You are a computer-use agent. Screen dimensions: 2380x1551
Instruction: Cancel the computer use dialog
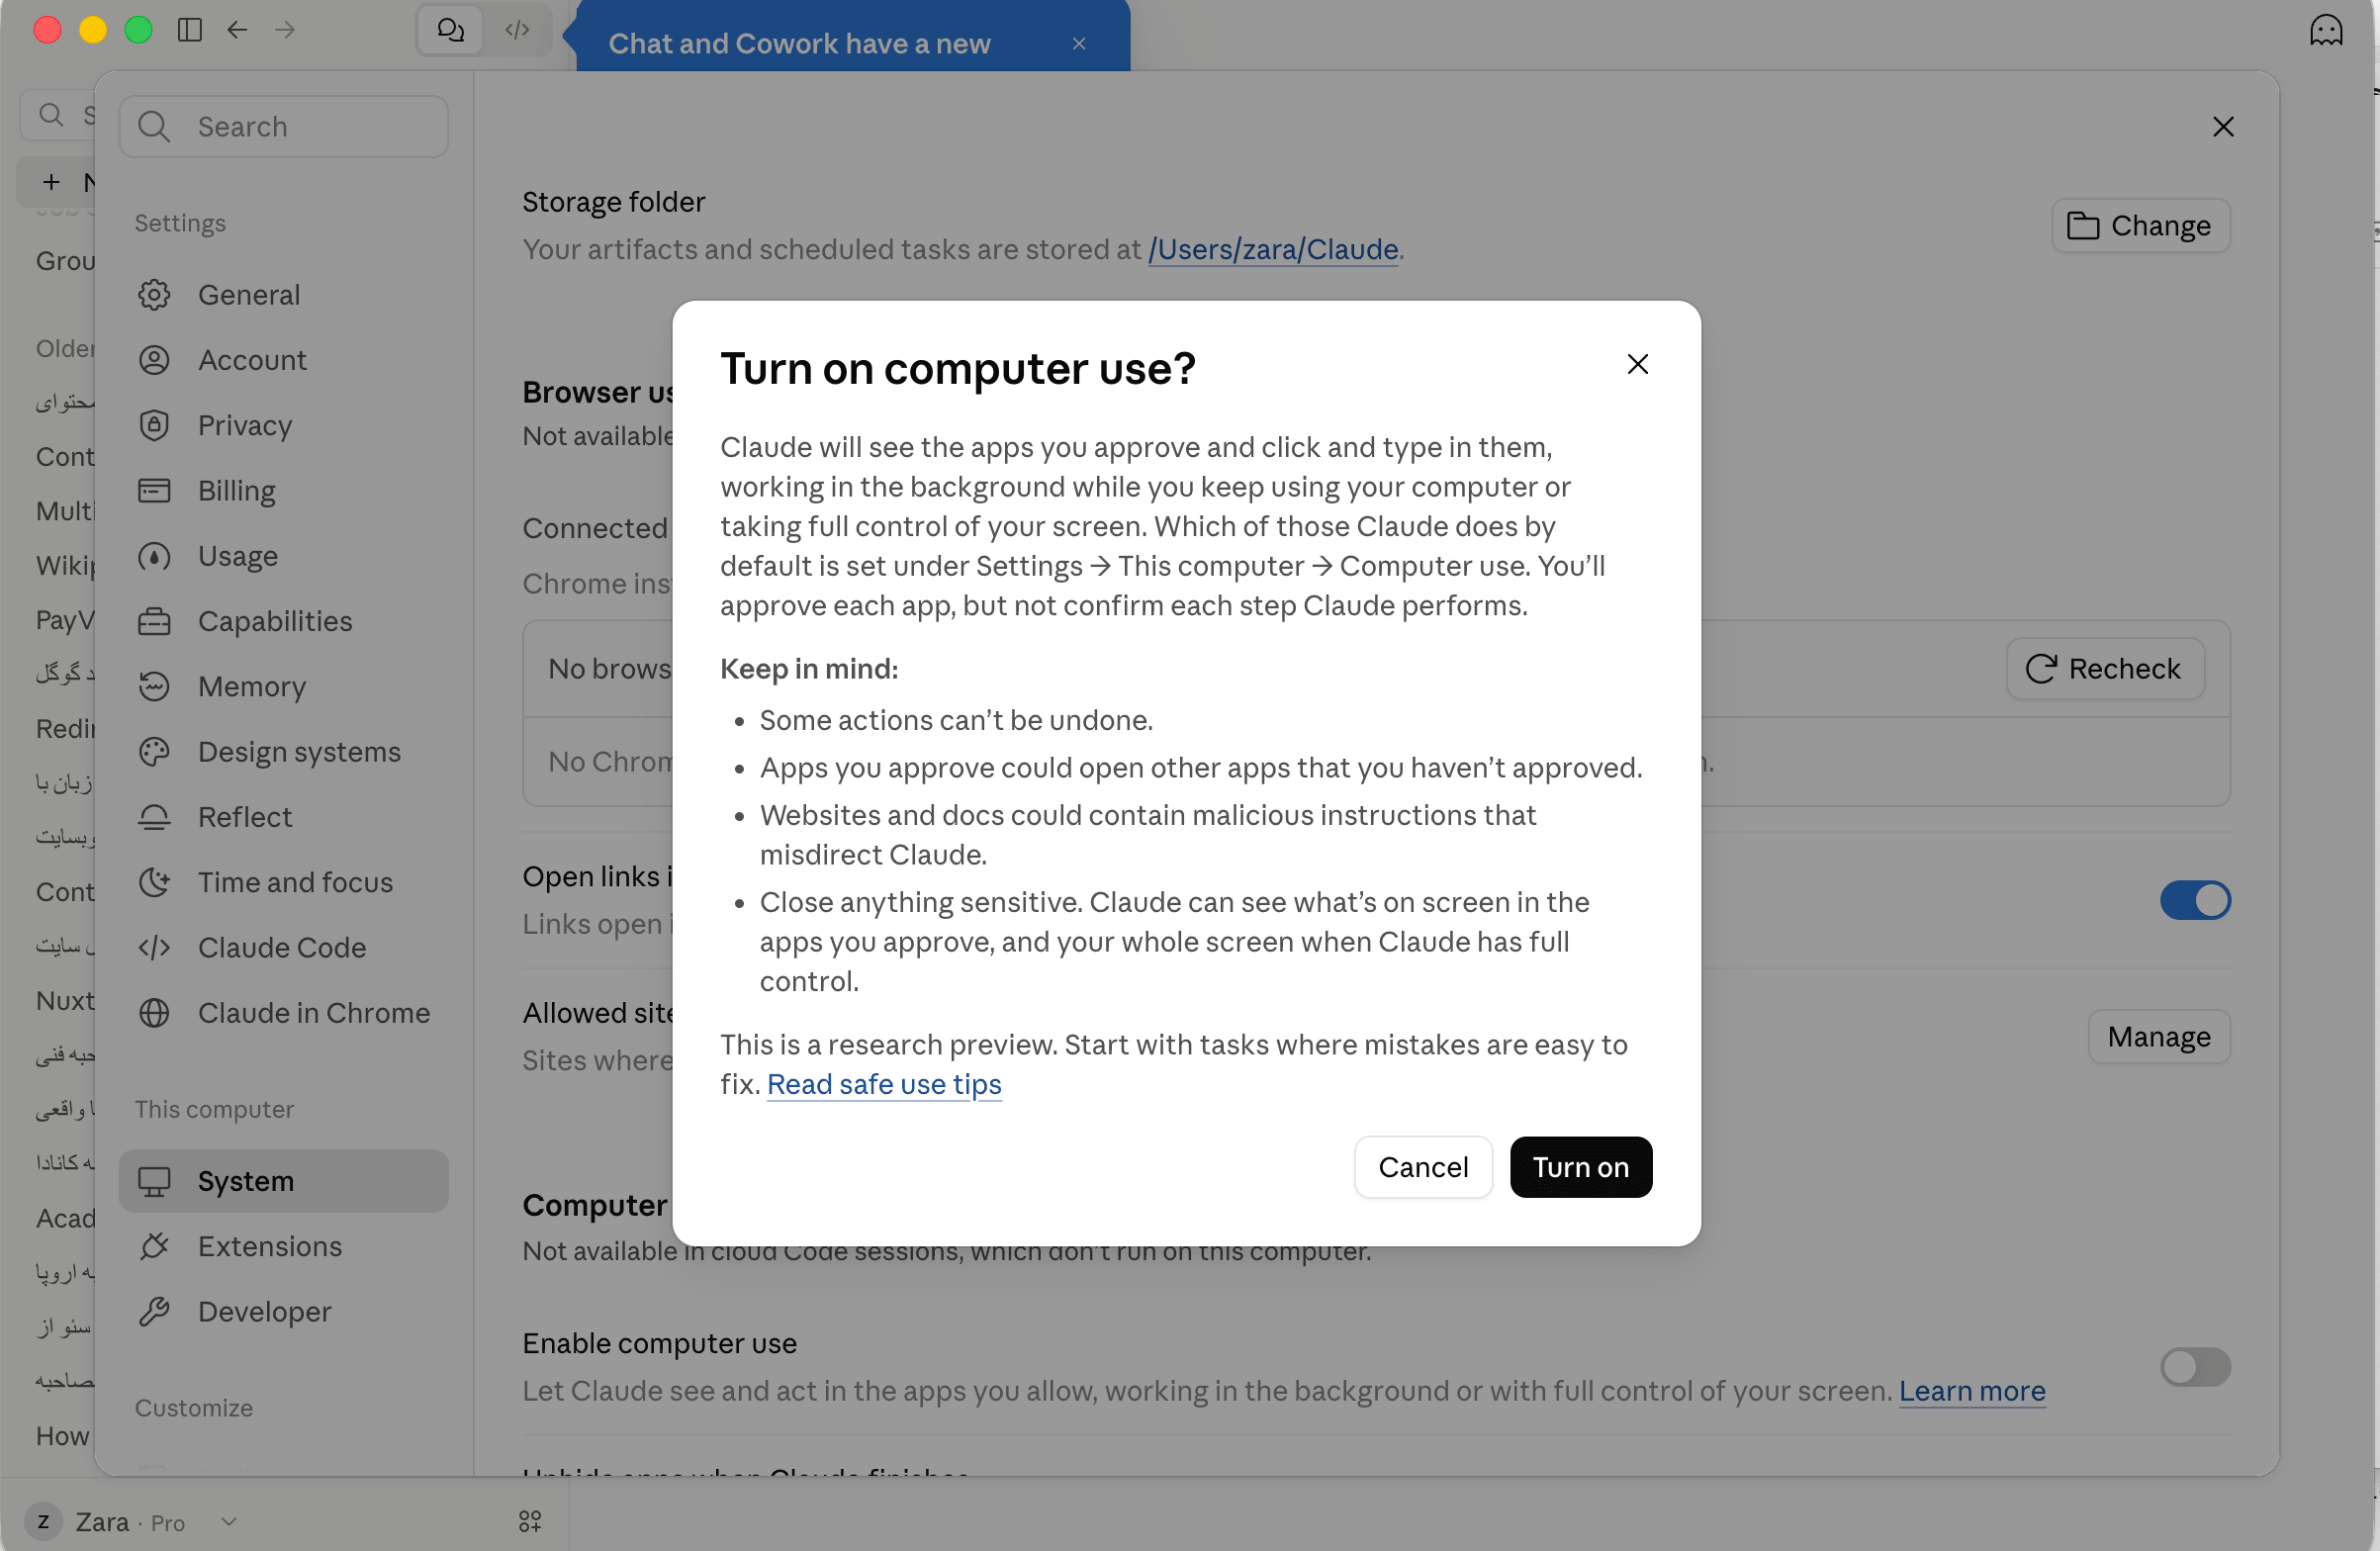[x=1423, y=1167]
